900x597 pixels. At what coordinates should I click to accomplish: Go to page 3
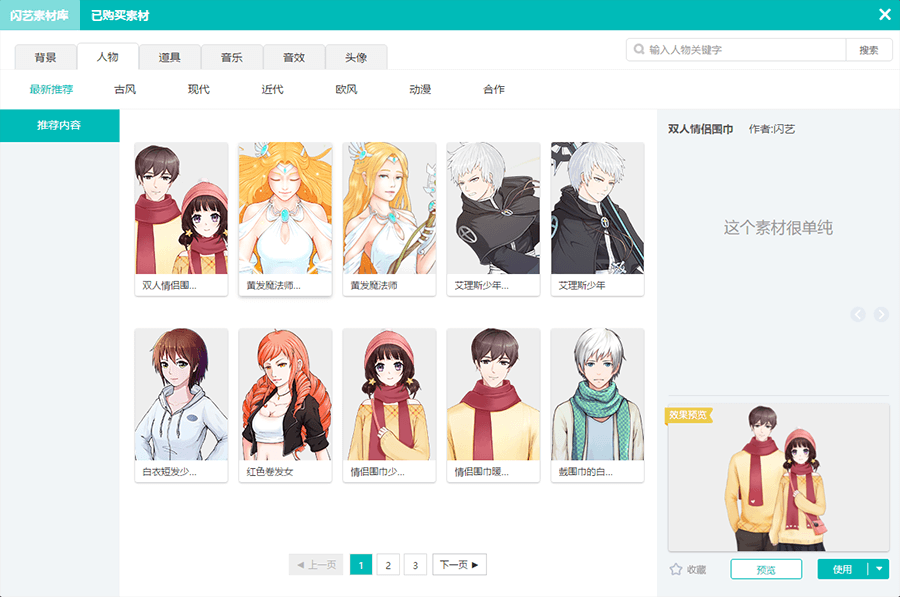tap(415, 564)
